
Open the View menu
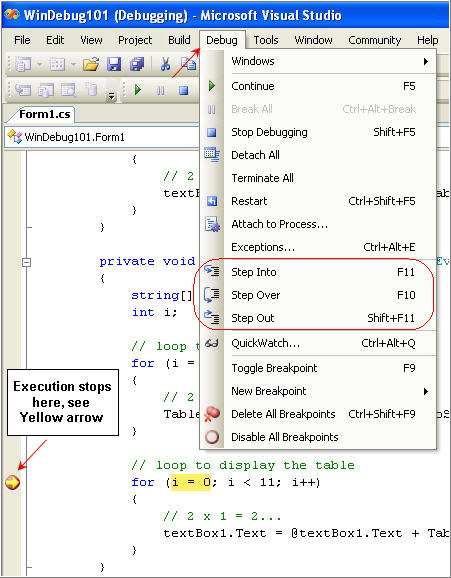91,40
